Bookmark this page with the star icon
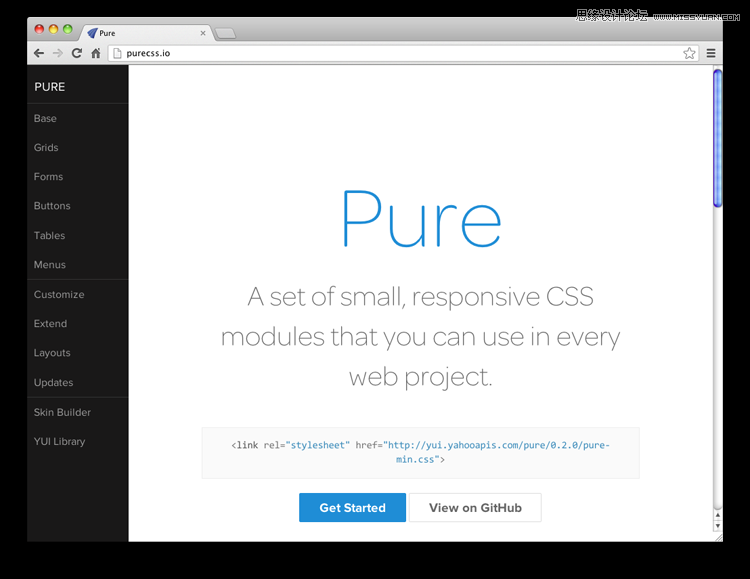Screen dimensions: 750x579 coord(689,53)
